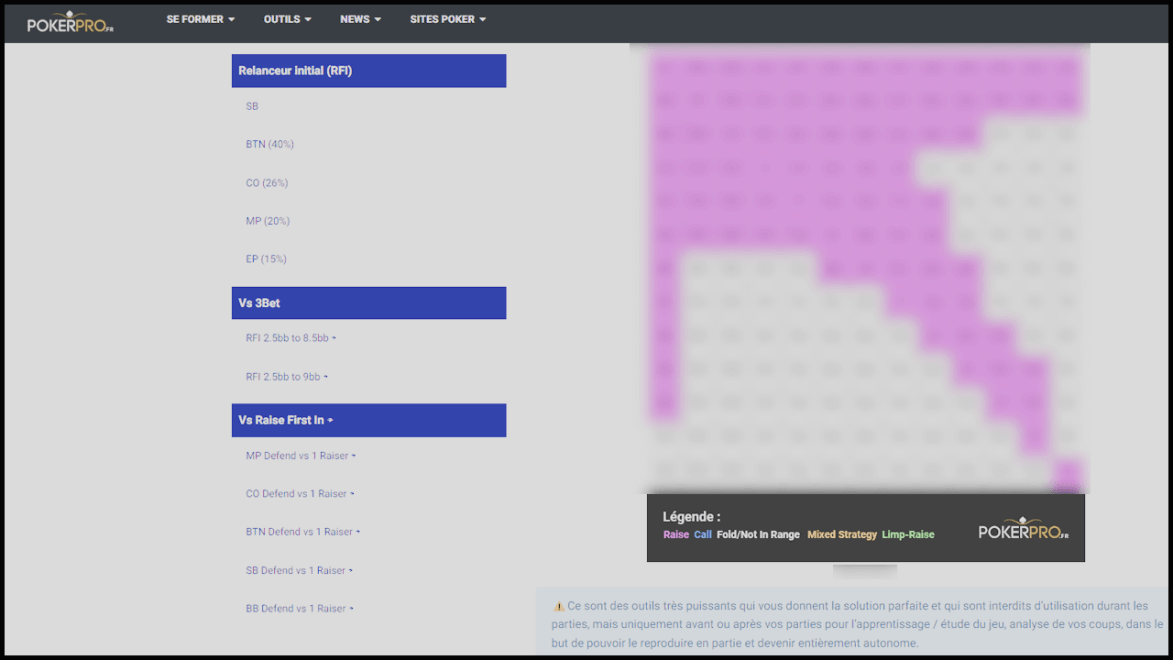Expand BTN Defend vs 1 Raiser
Screen dimensions: 1173x660
tap(302, 532)
